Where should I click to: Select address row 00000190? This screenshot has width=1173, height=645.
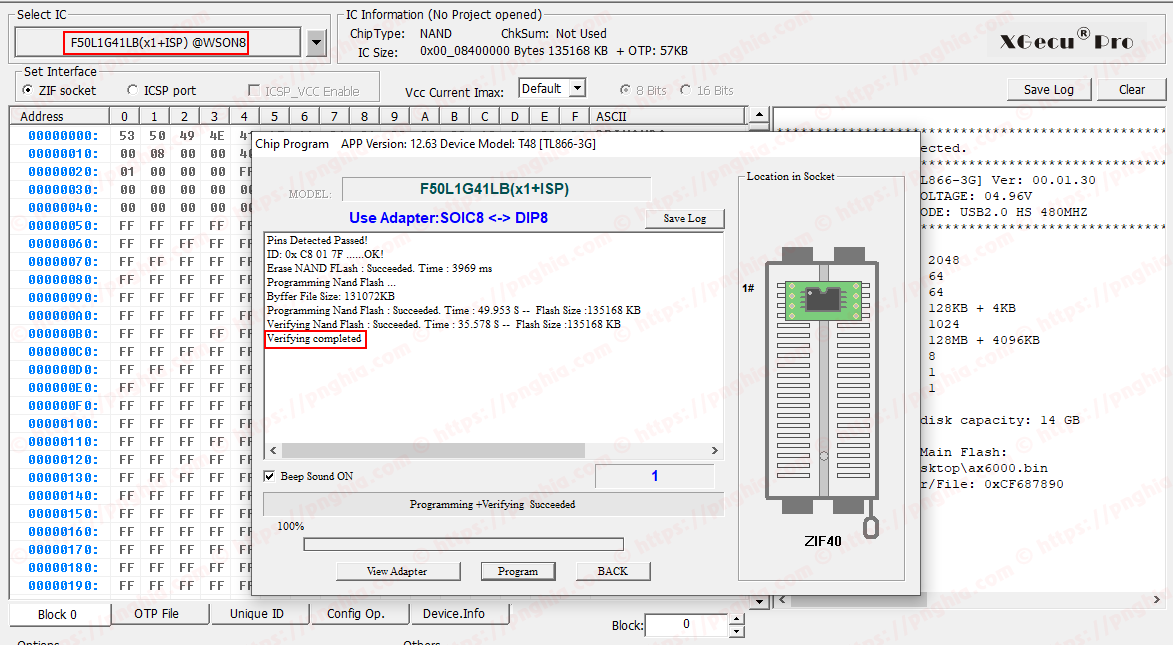coord(63,585)
